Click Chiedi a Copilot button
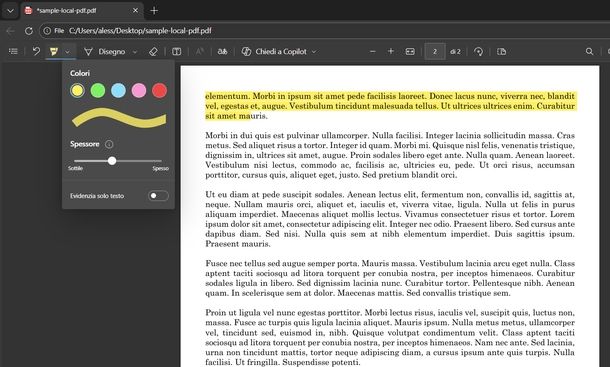This screenshot has width=610, height=367. point(274,51)
